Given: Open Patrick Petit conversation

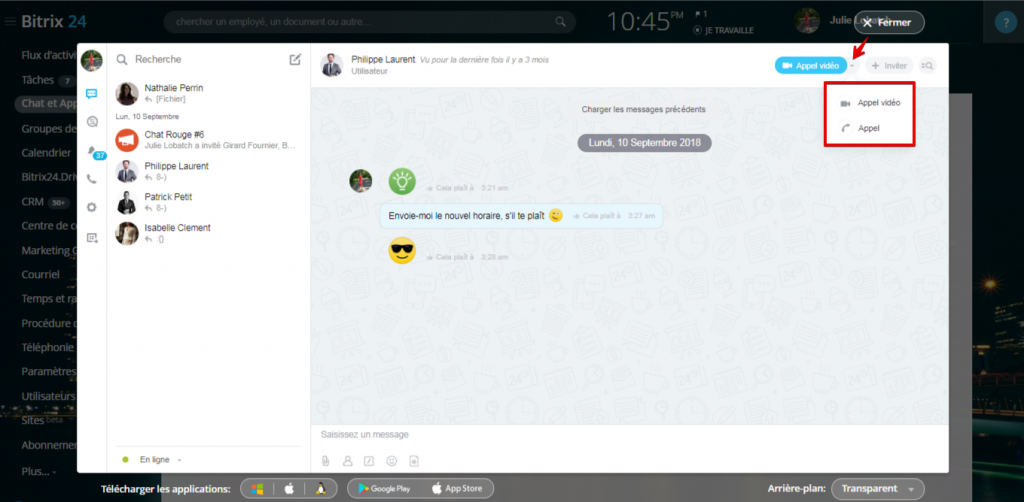Looking at the screenshot, I should (x=208, y=202).
